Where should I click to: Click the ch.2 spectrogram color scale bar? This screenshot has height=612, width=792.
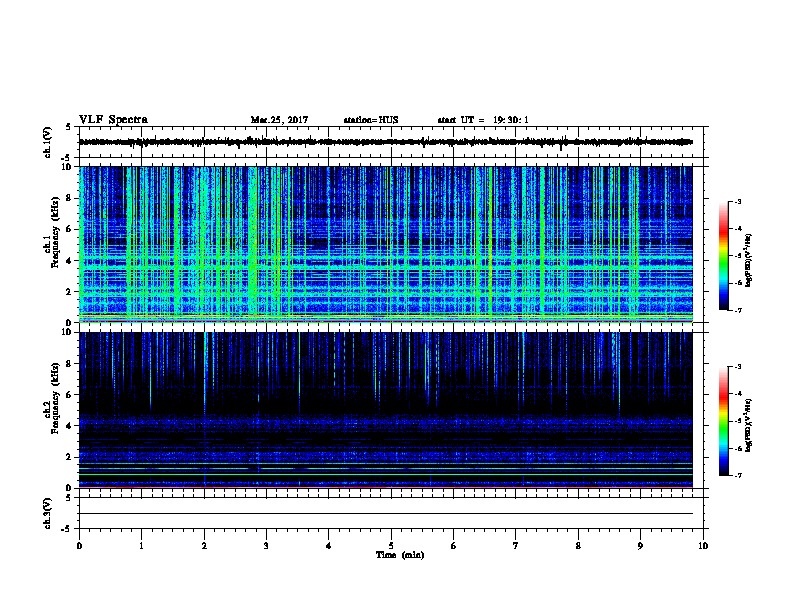tap(724, 421)
